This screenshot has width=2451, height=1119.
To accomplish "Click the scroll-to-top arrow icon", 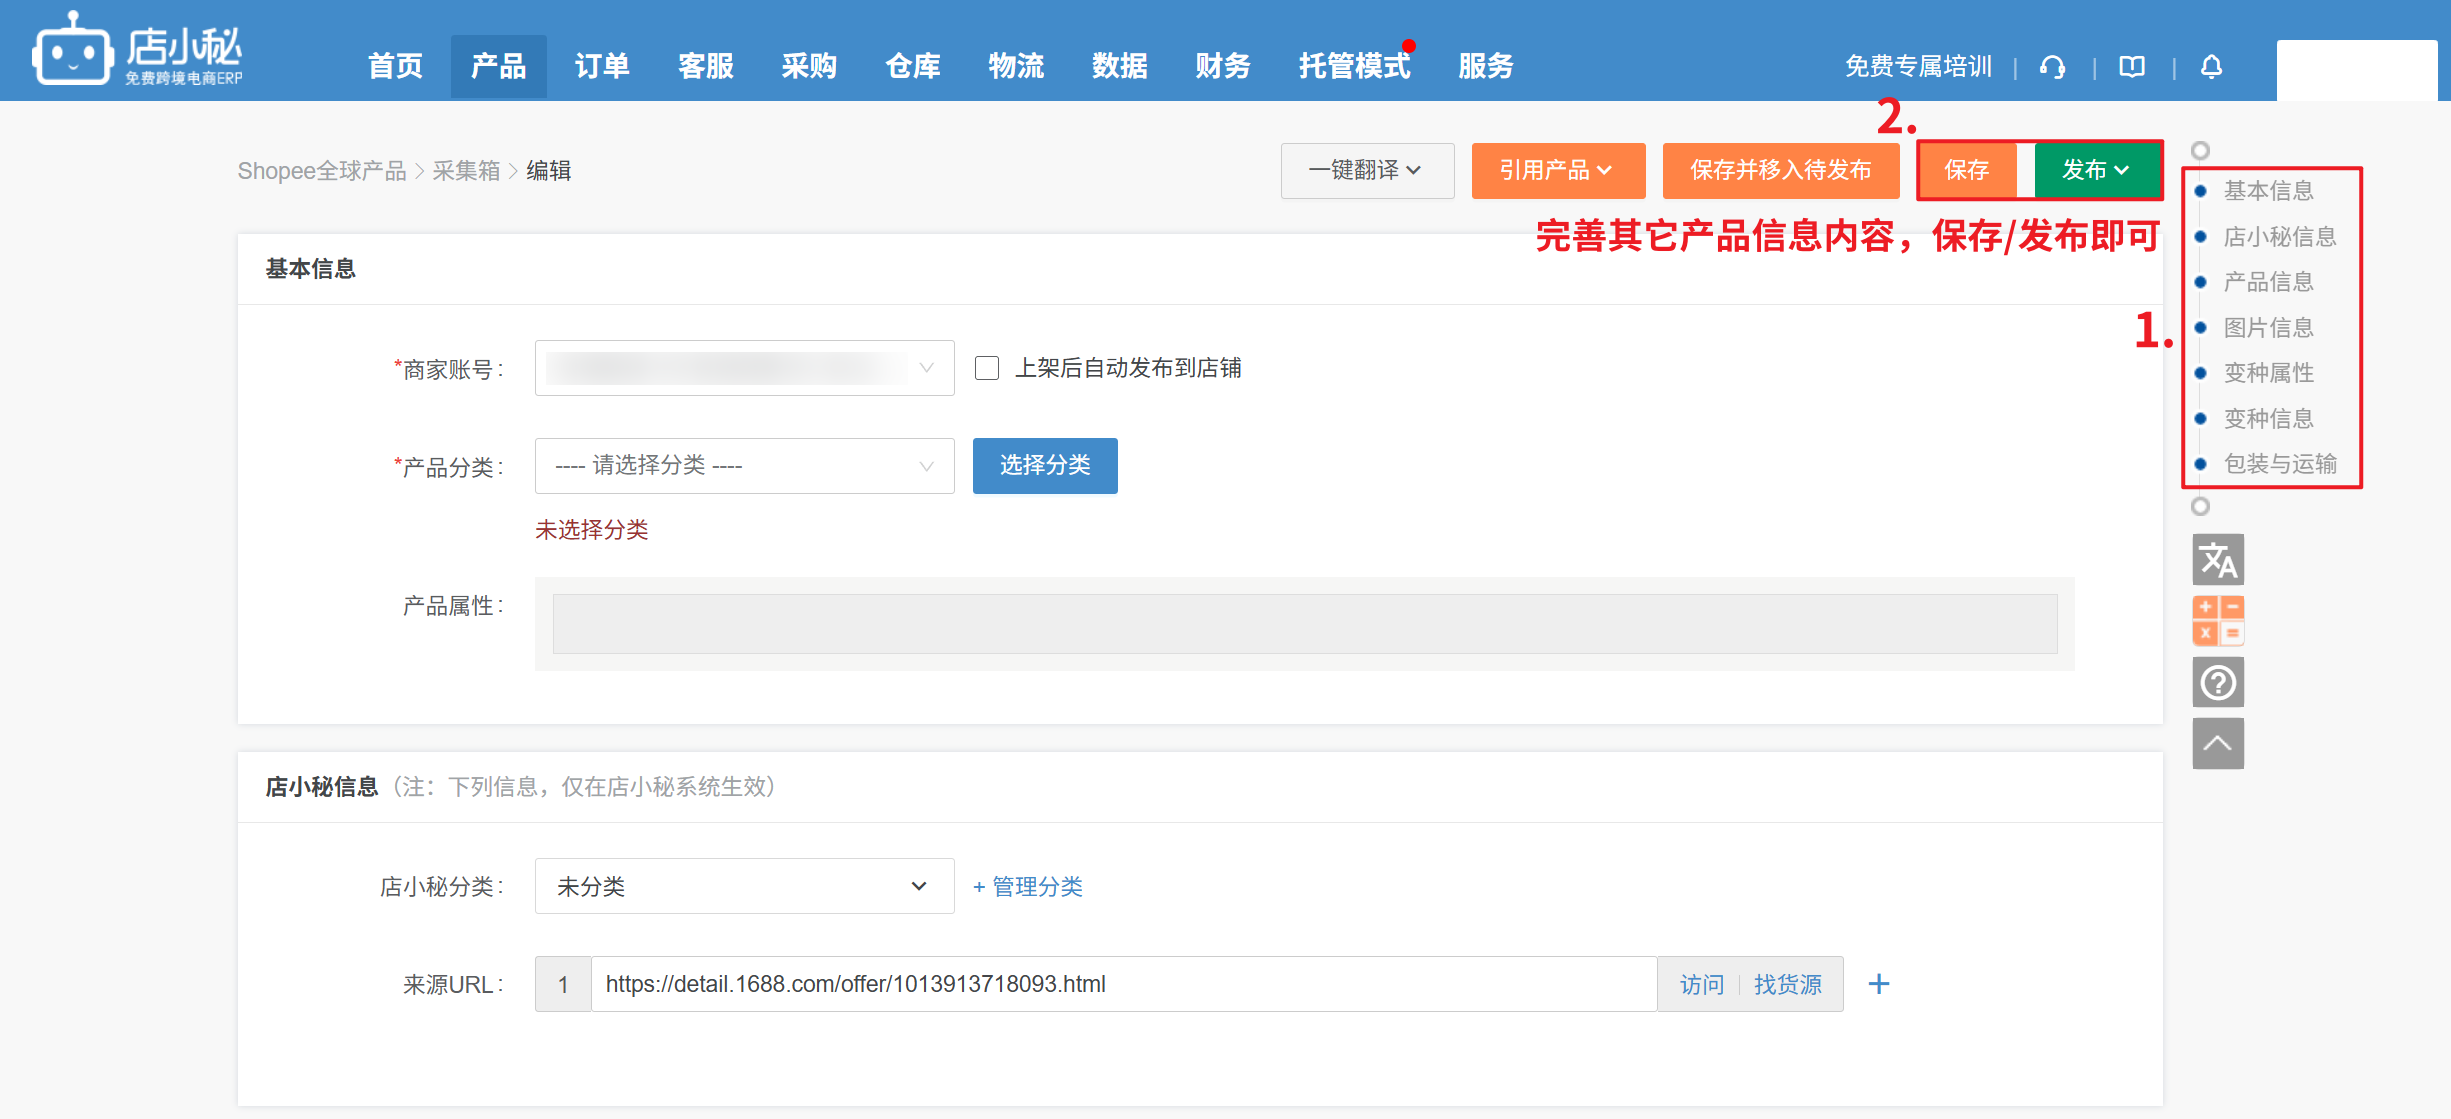I will [x=2217, y=744].
